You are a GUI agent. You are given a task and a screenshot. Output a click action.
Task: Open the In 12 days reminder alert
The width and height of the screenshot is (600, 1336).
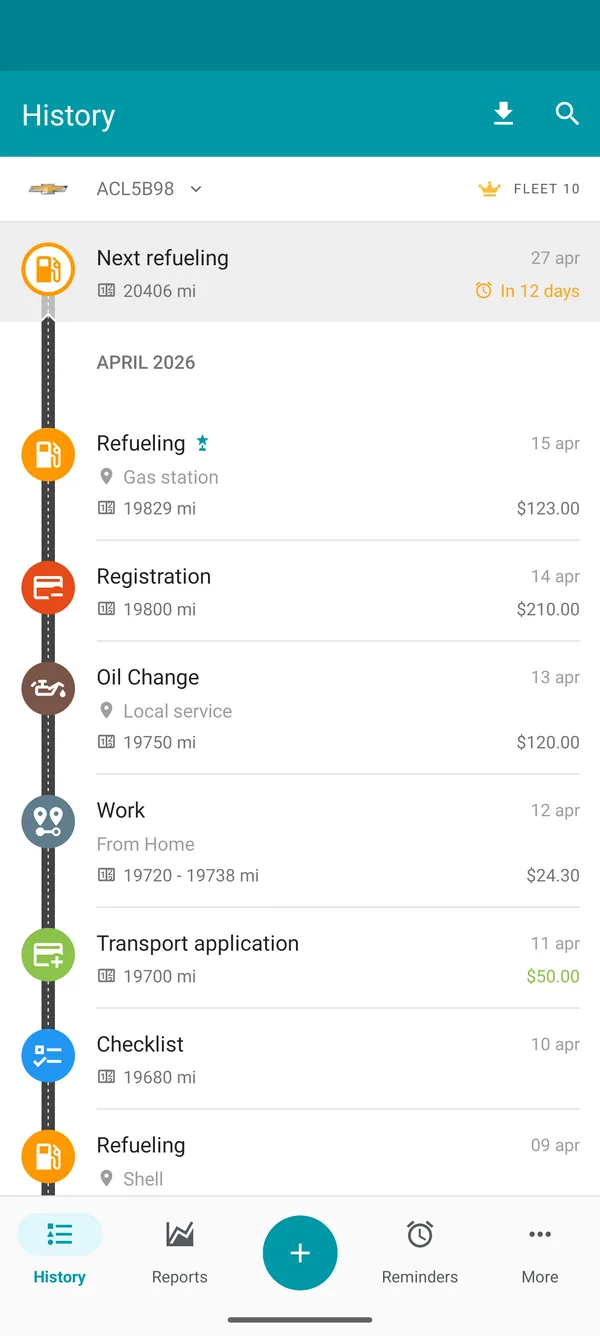[x=527, y=291]
